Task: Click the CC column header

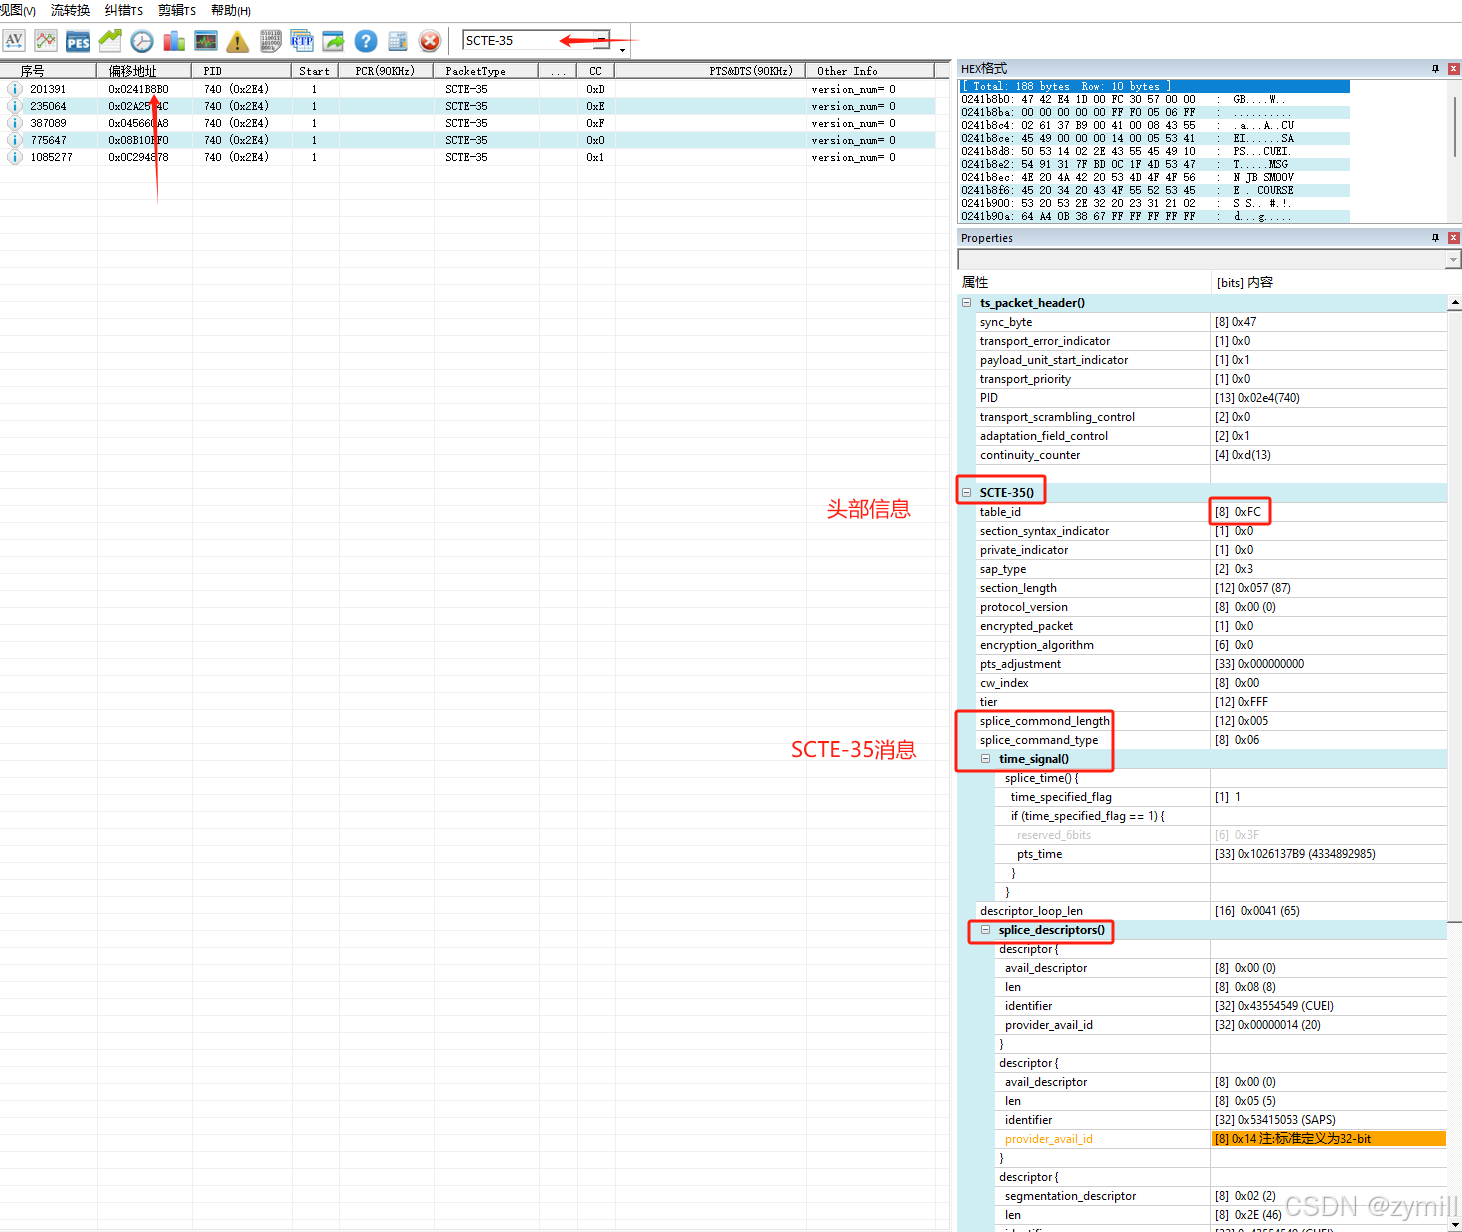Action: tap(596, 71)
